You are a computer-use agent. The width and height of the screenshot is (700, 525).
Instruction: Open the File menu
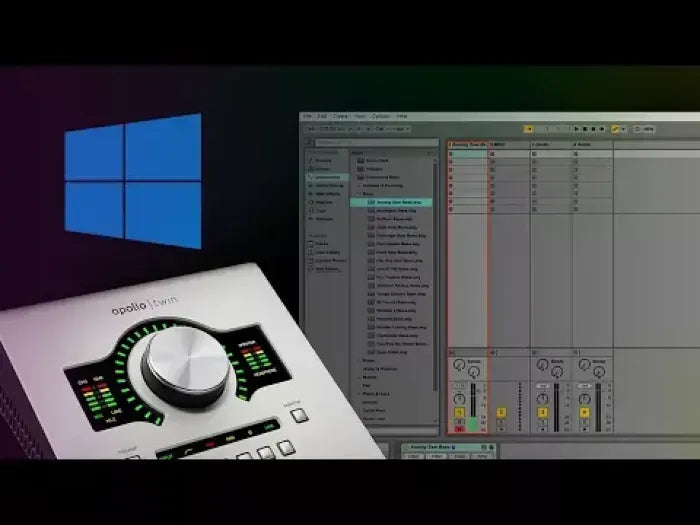pos(308,117)
